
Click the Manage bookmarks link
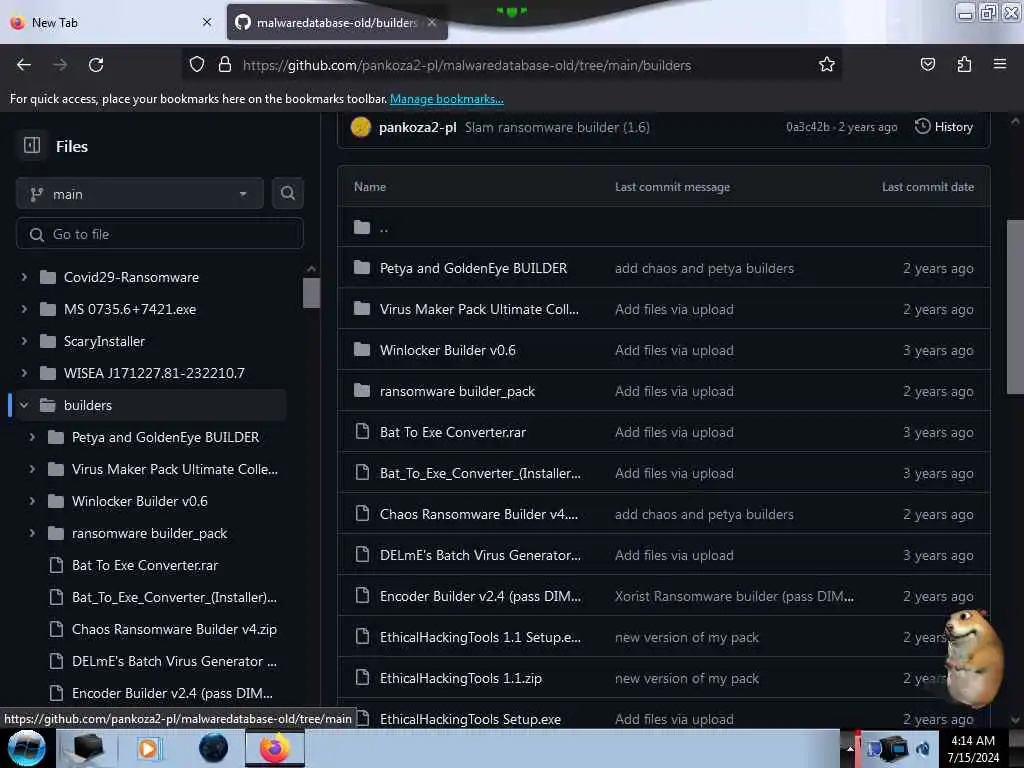(447, 99)
